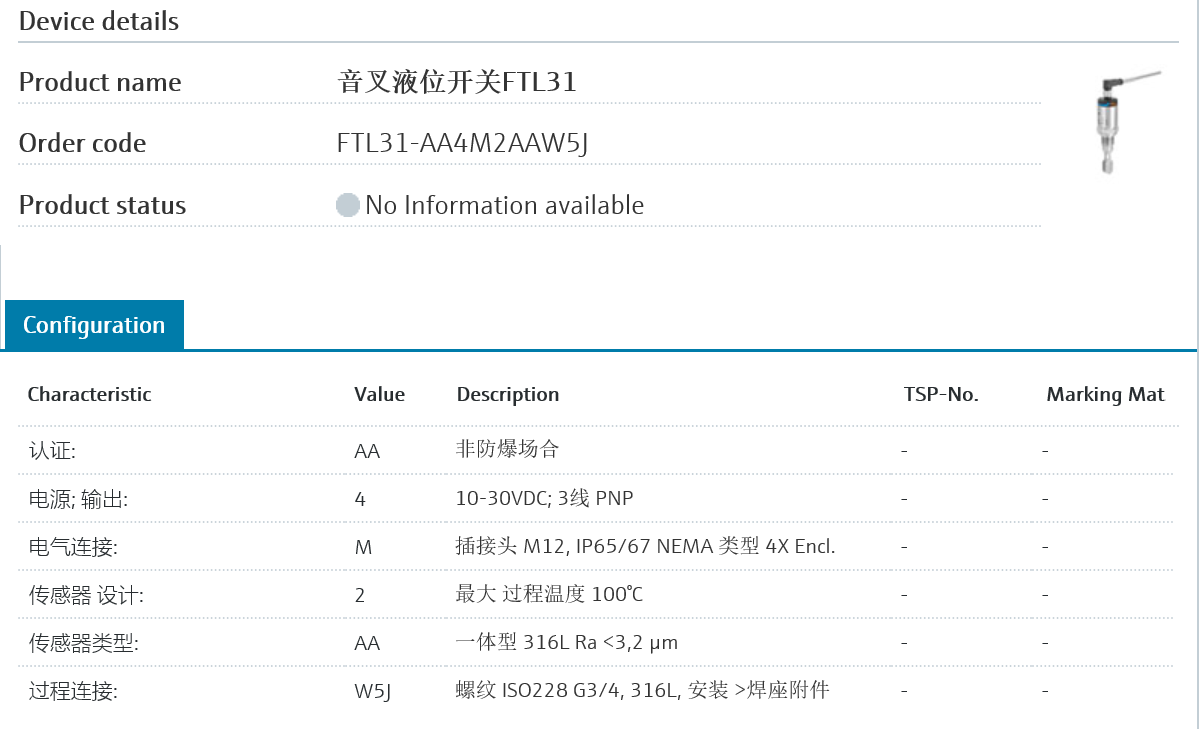Click the product name 音叉液位开关FTL31
1199x729 pixels.
pos(457,82)
